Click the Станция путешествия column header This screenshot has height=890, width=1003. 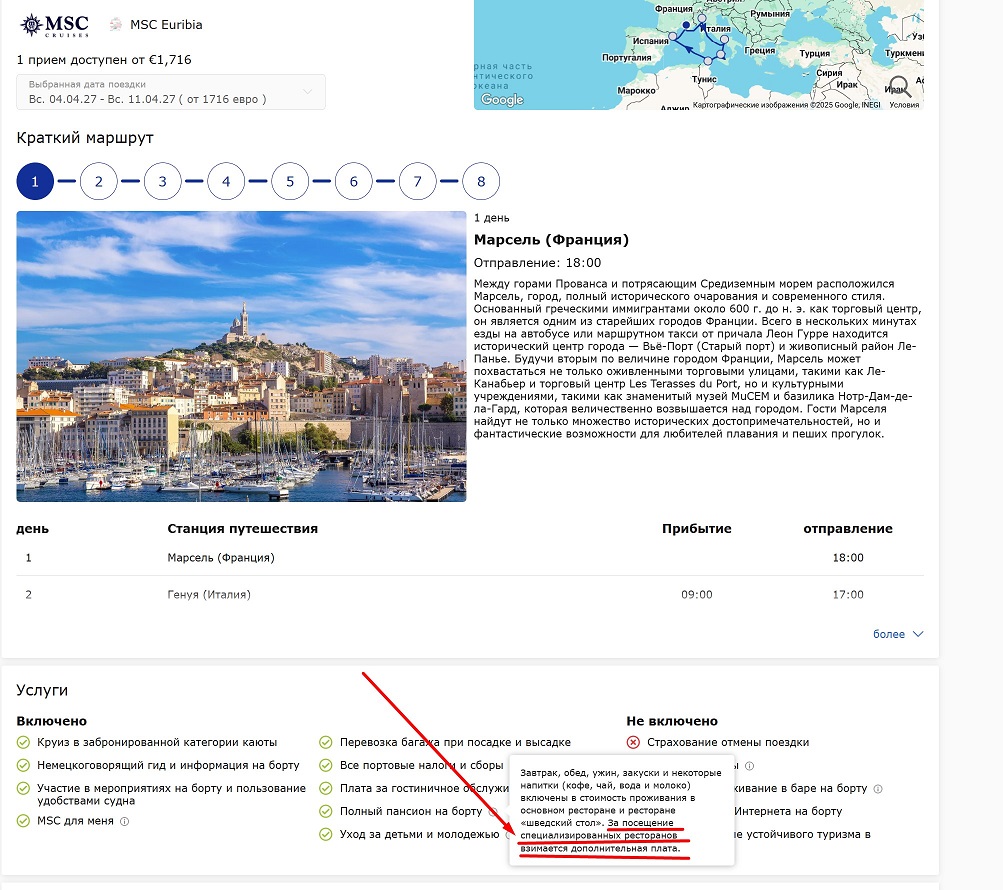coord(242,528)
